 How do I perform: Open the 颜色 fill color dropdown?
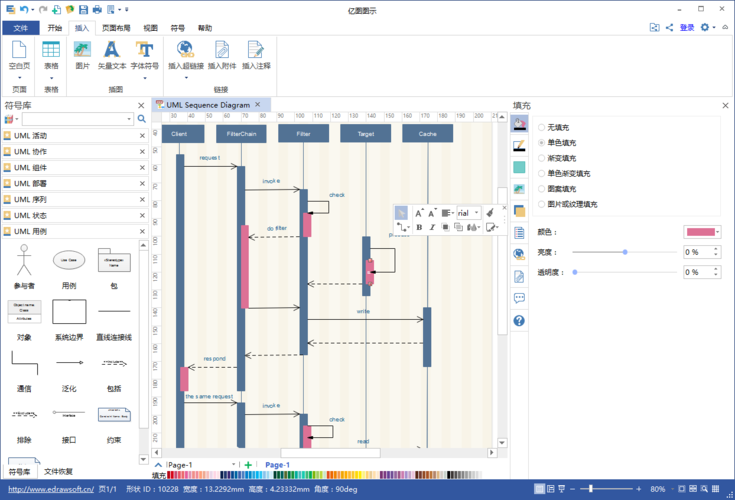pos(717,232)
